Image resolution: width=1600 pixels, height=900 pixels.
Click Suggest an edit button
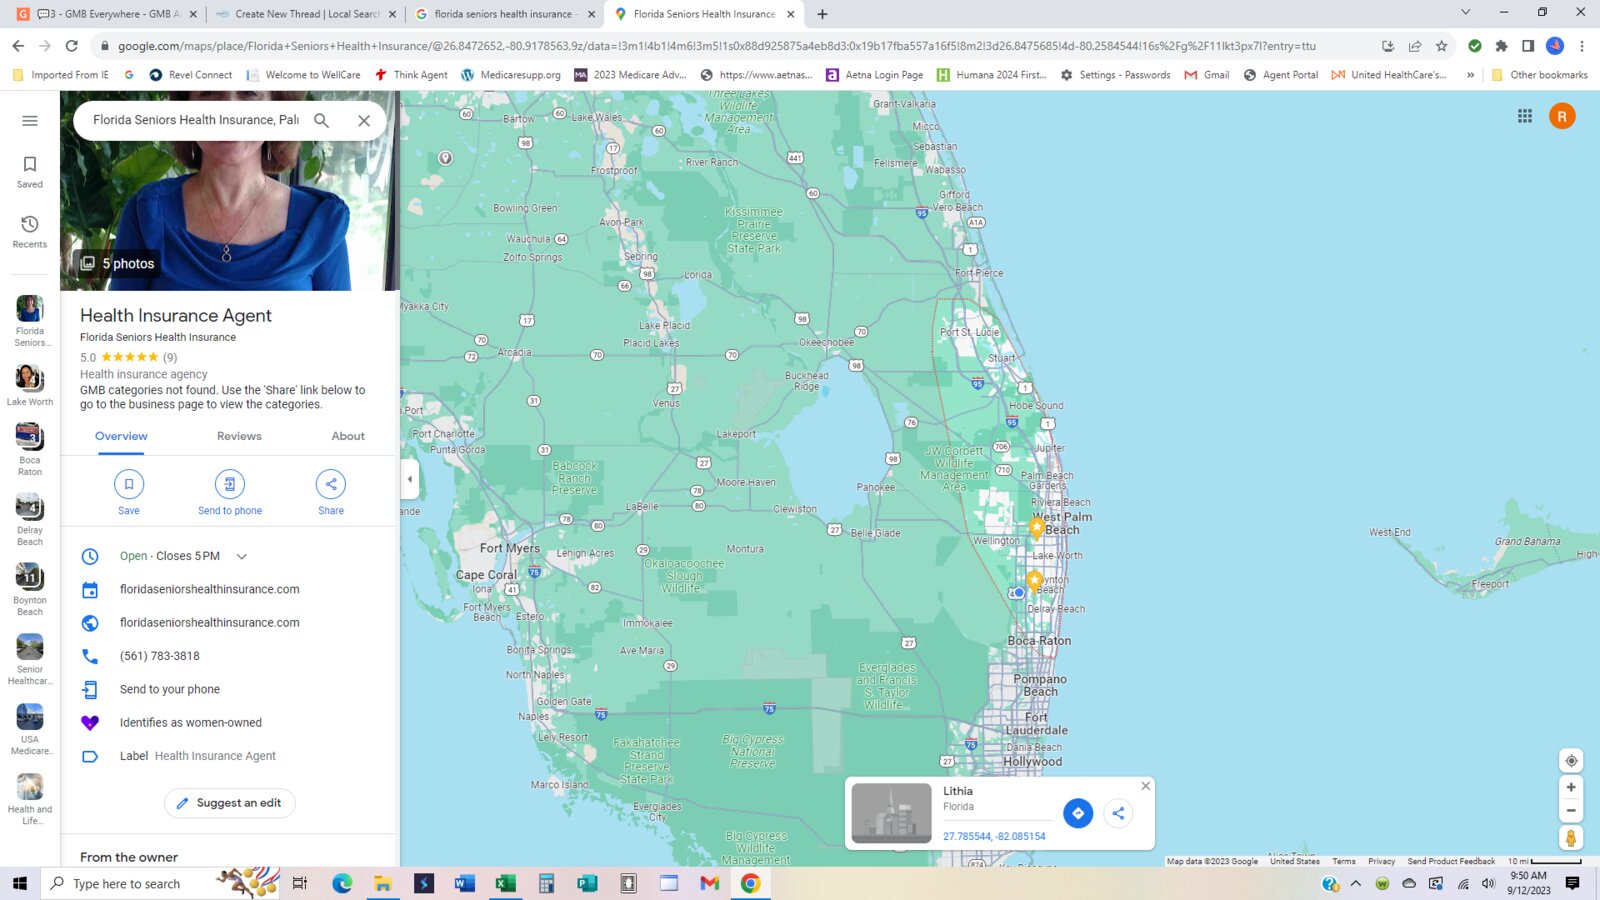[x=230, y=803]
